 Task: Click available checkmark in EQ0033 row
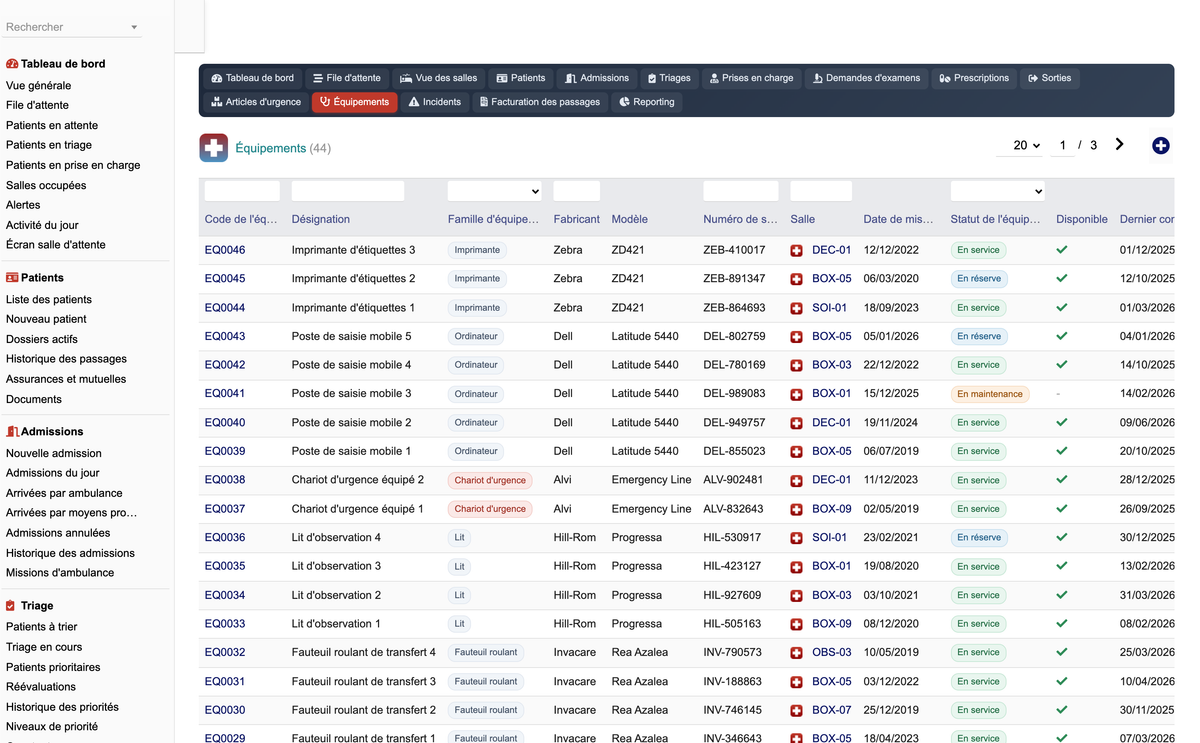(x=1062, y=624)
